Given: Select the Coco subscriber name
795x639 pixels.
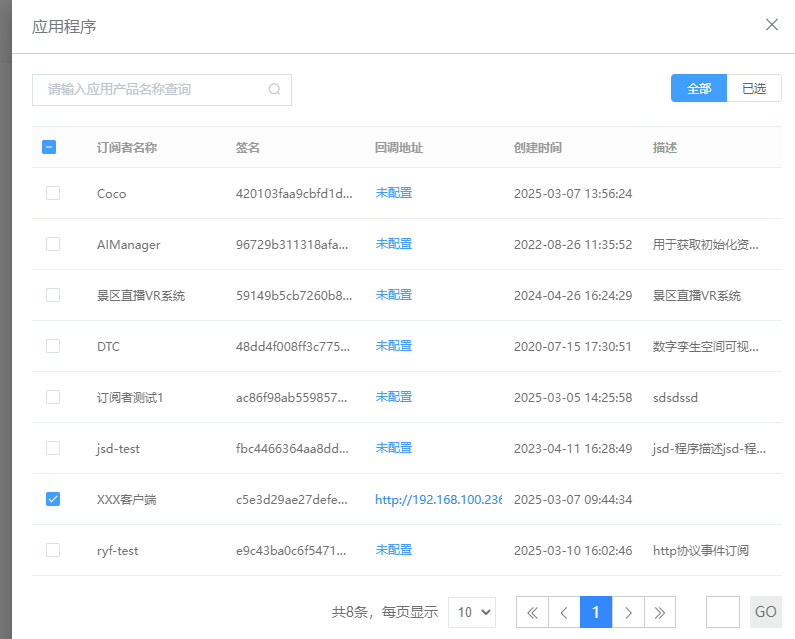Looking at the screenshot, I should (112, 194).
